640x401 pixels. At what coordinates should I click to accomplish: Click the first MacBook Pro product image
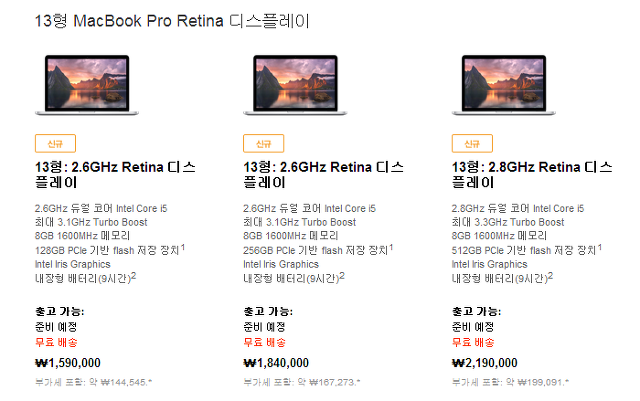click(87, 85)
